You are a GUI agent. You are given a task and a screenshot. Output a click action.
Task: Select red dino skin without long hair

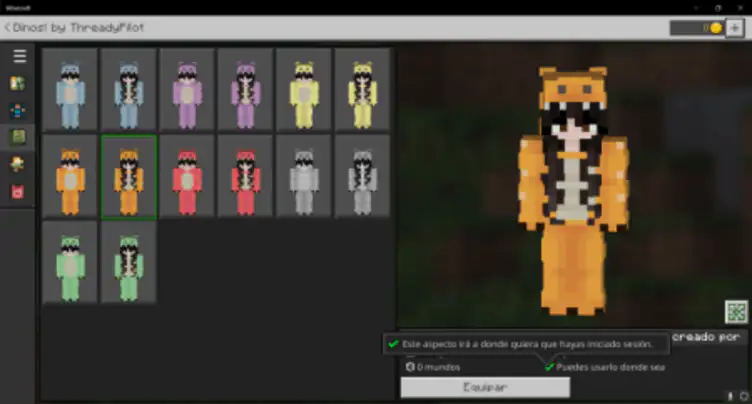coord(187,177)
